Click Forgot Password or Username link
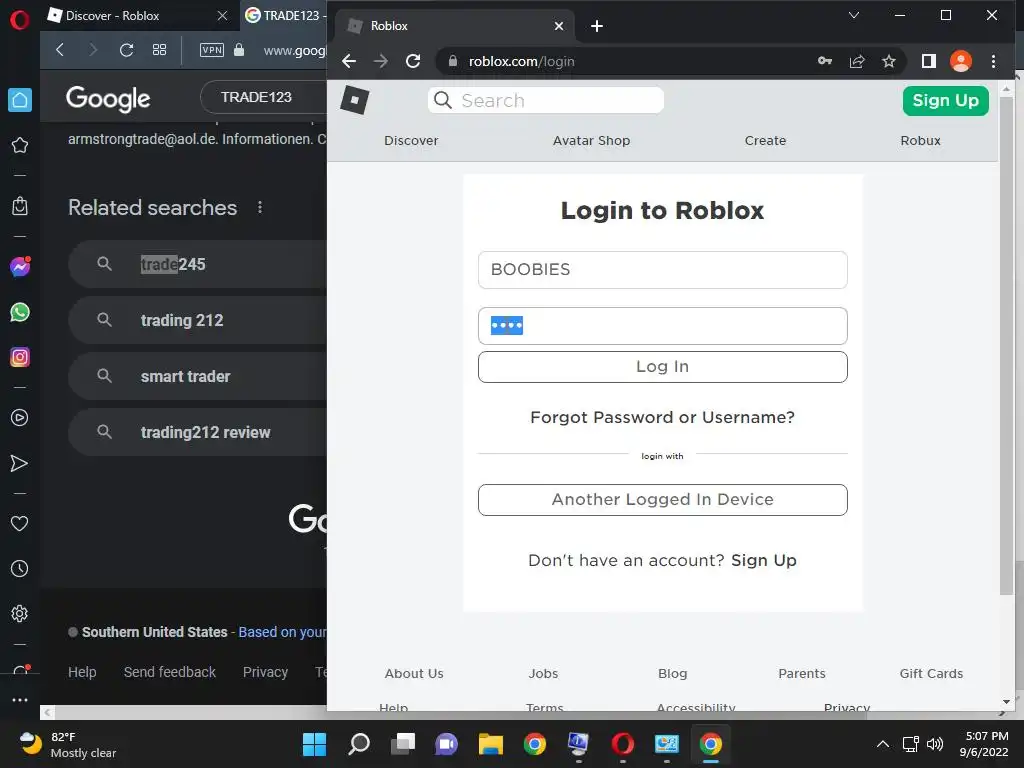The image size is (1024, 768). (662, 417)
